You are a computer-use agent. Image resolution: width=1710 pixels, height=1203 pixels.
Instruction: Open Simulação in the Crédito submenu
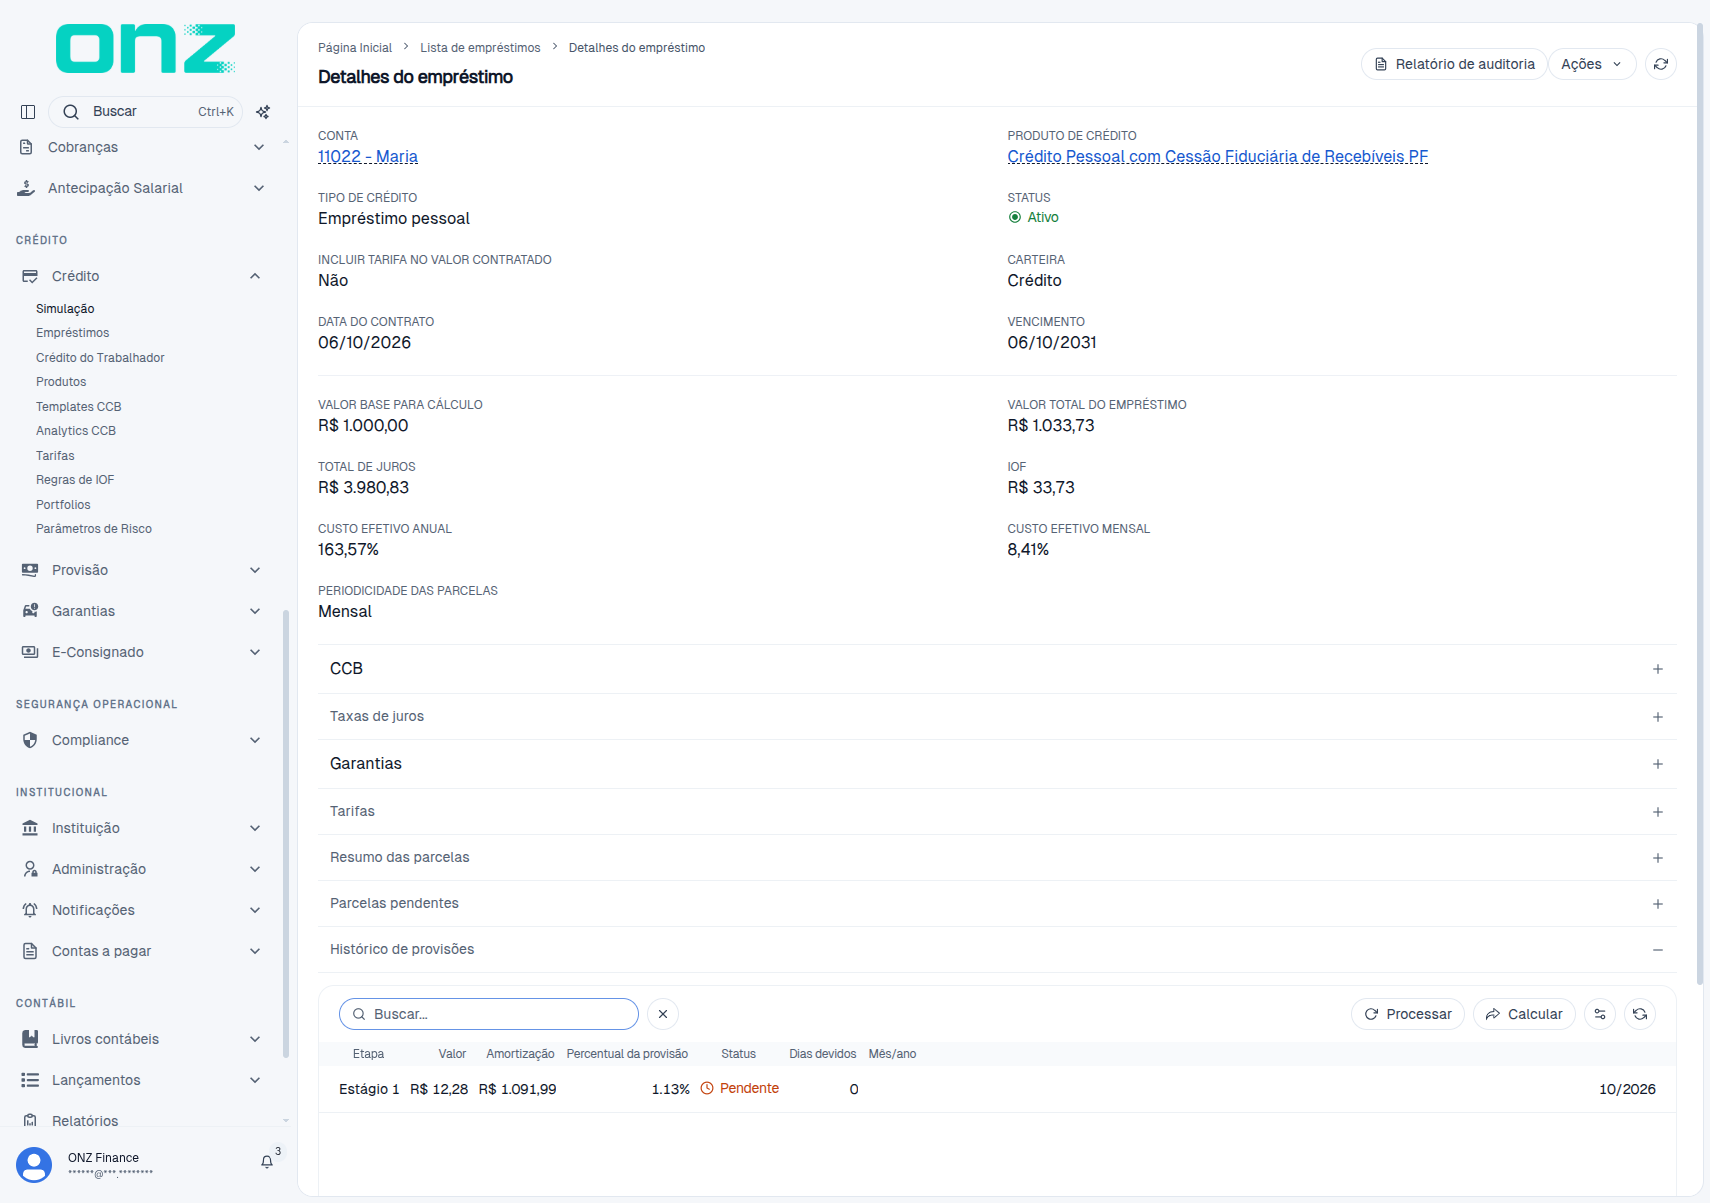[65, 309]
